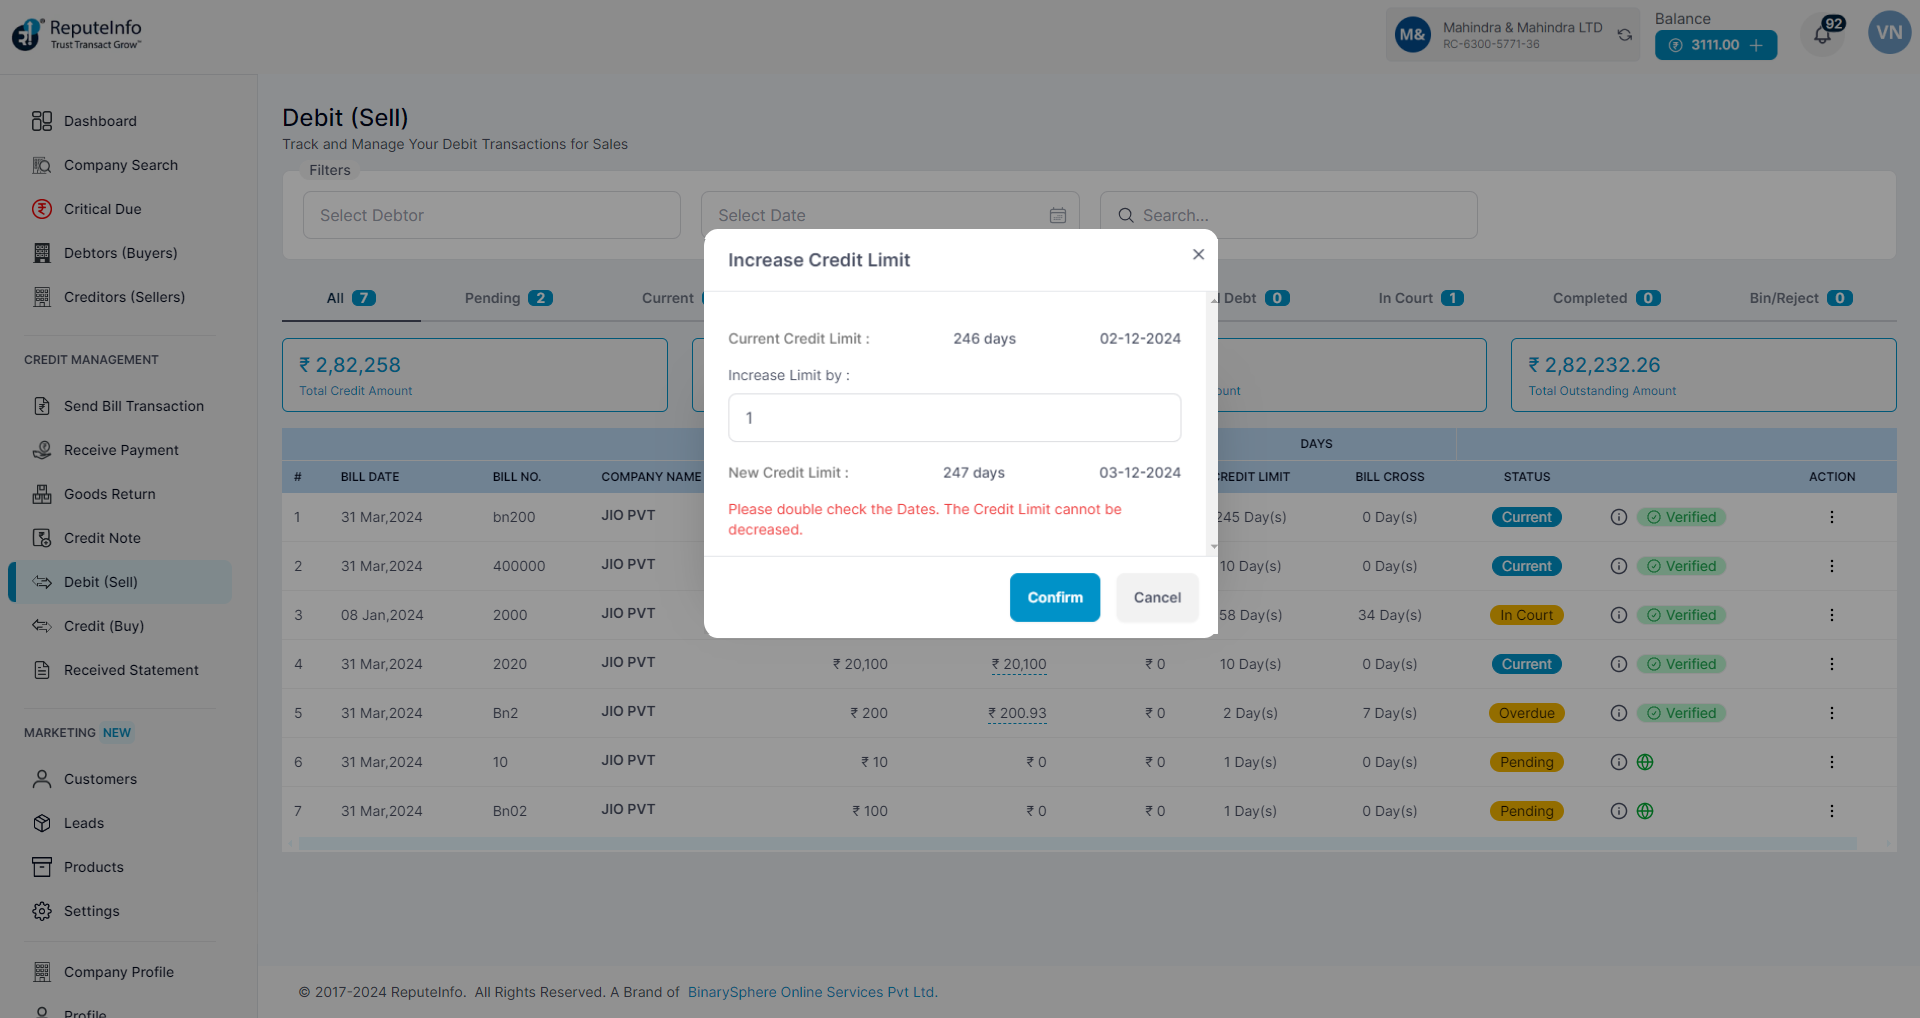Switch to the In Court tab
This screenshot has width=1920, height=1018.
tap(1419, 298)
